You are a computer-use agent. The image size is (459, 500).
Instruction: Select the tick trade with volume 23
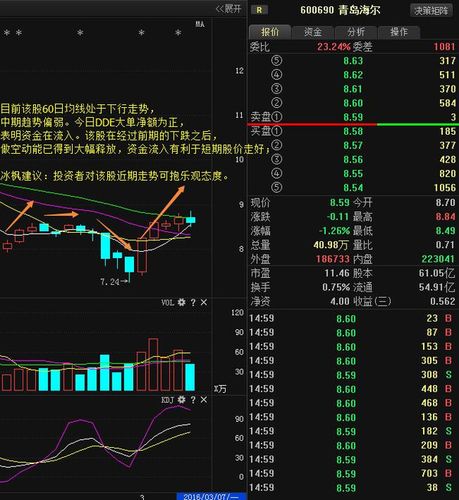coord(432,319)
